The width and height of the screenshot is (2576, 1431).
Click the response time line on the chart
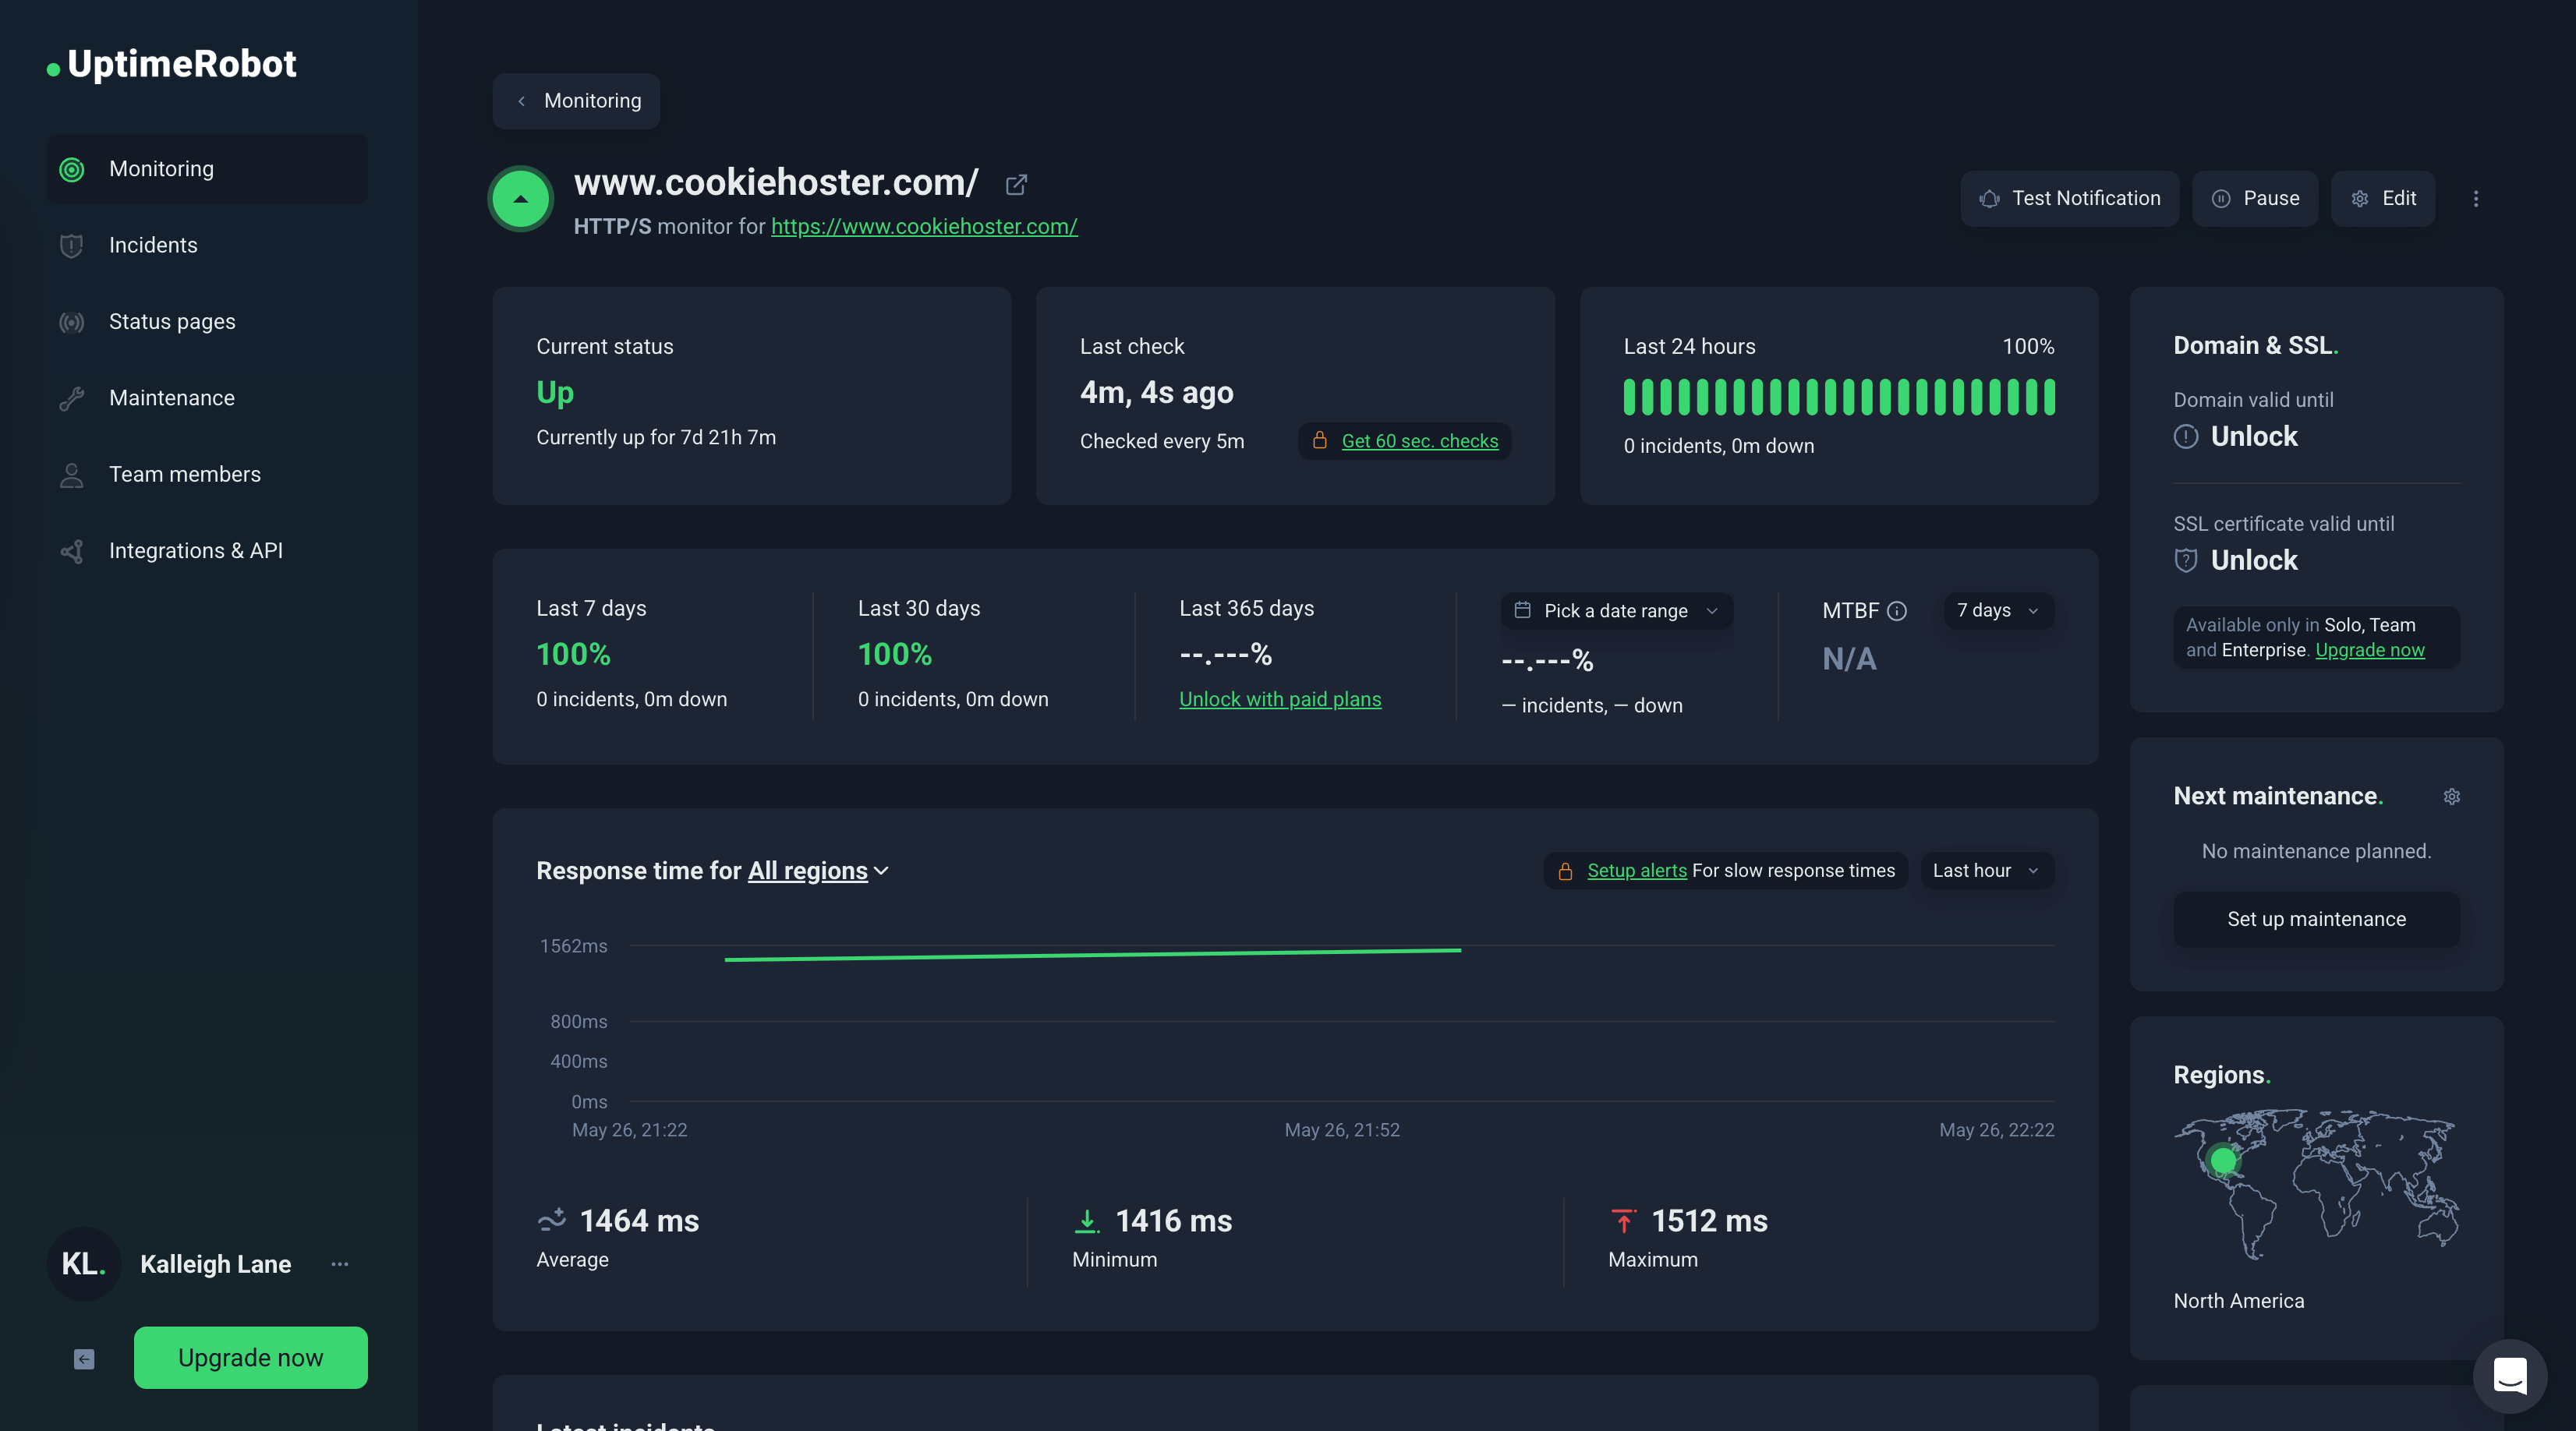point(1092,955)
